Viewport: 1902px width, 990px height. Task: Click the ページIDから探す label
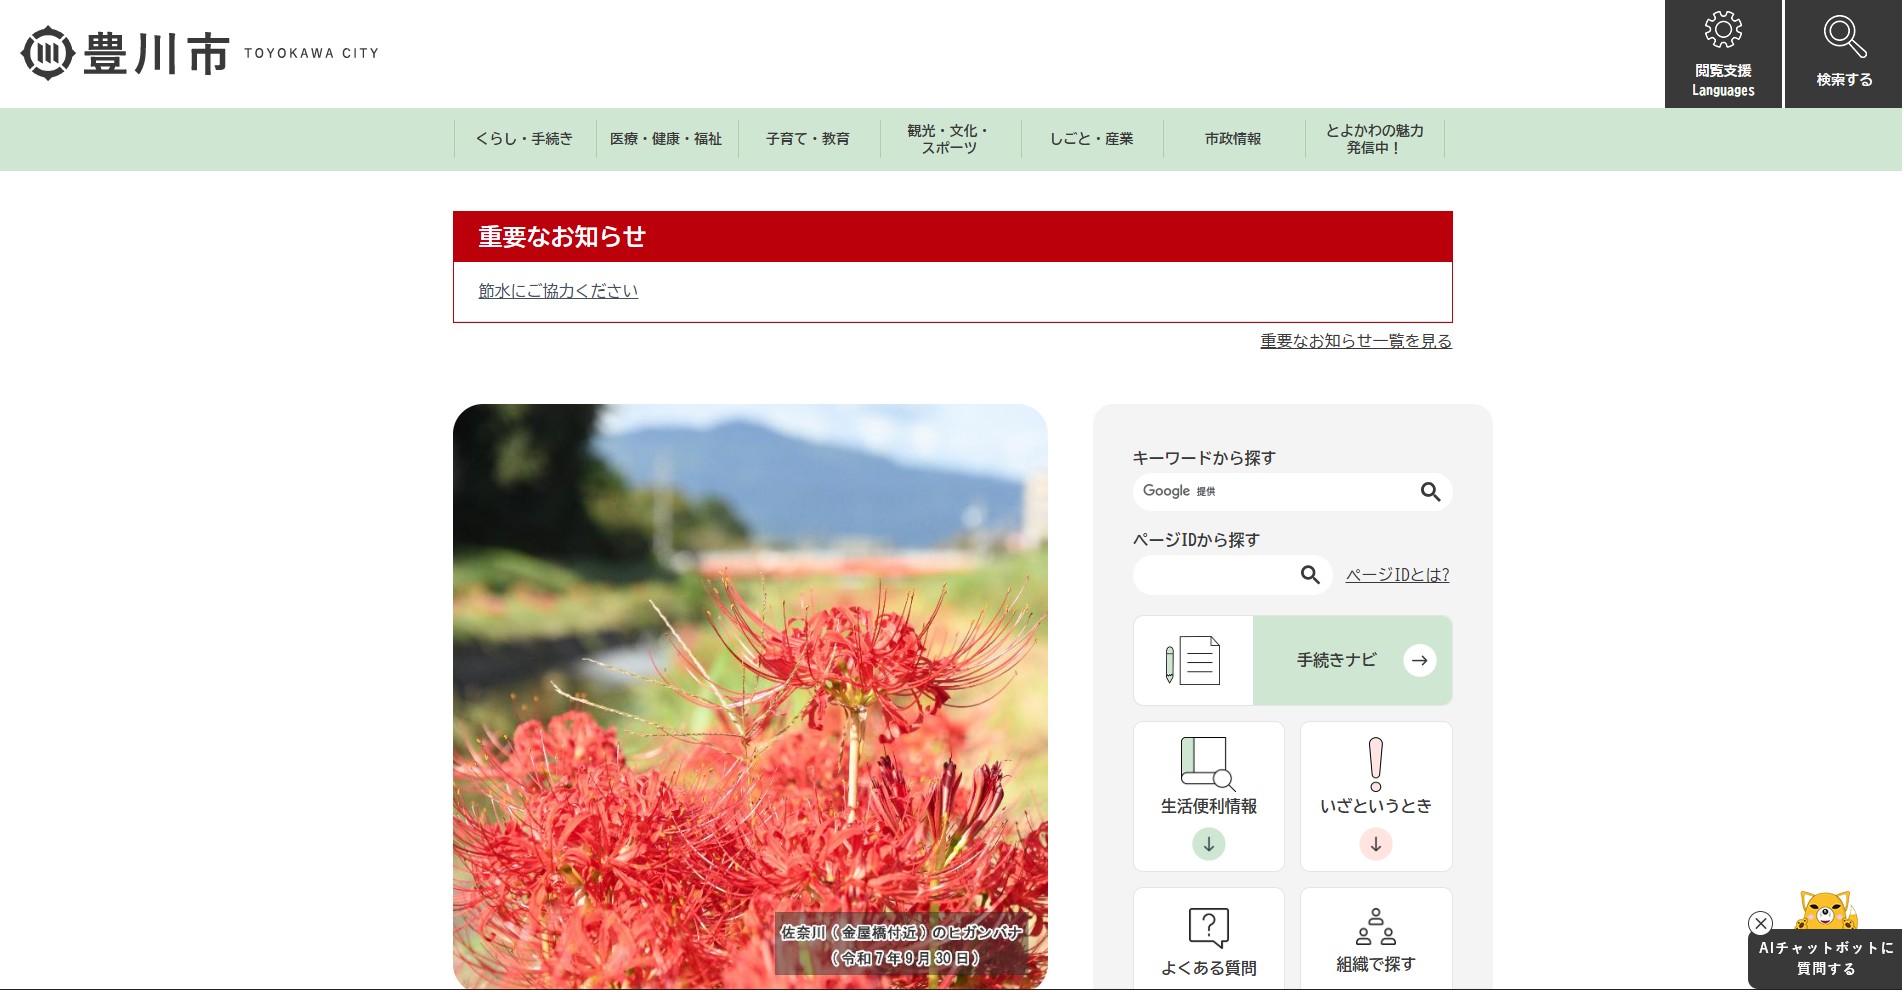tap(1196, 540)
